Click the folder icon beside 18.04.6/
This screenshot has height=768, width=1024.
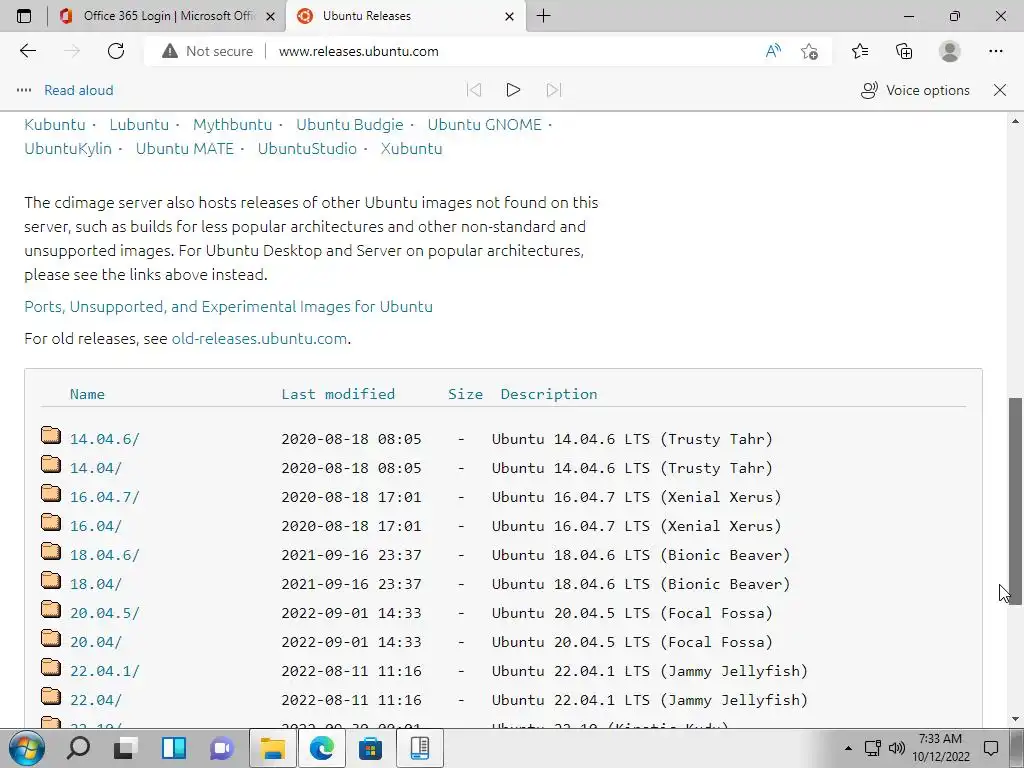[x=51, y=551]
